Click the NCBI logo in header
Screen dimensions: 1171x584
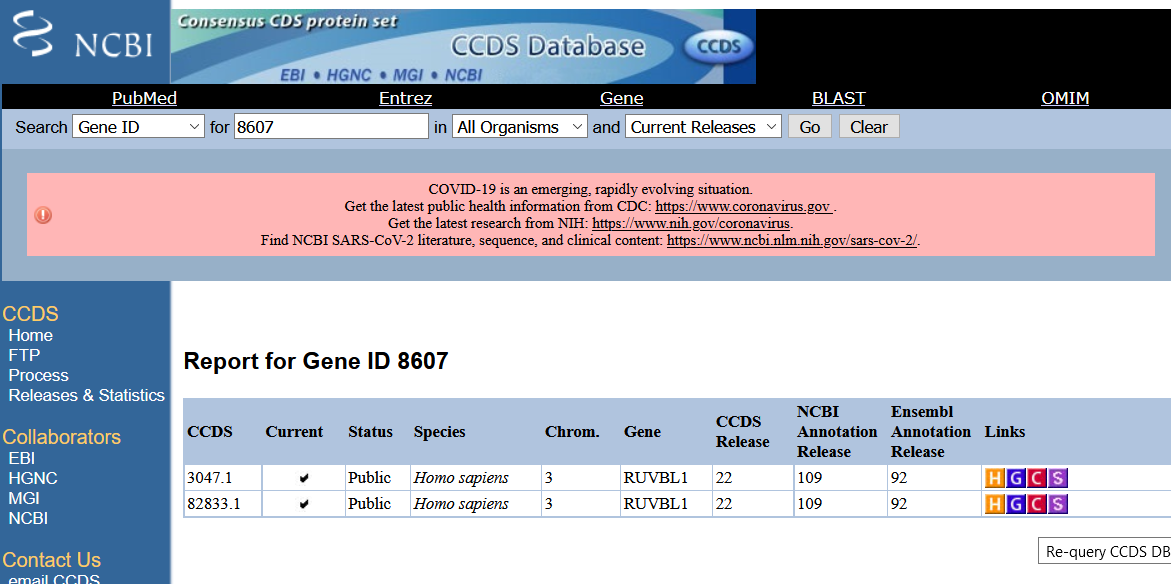(x=84, y=42)
